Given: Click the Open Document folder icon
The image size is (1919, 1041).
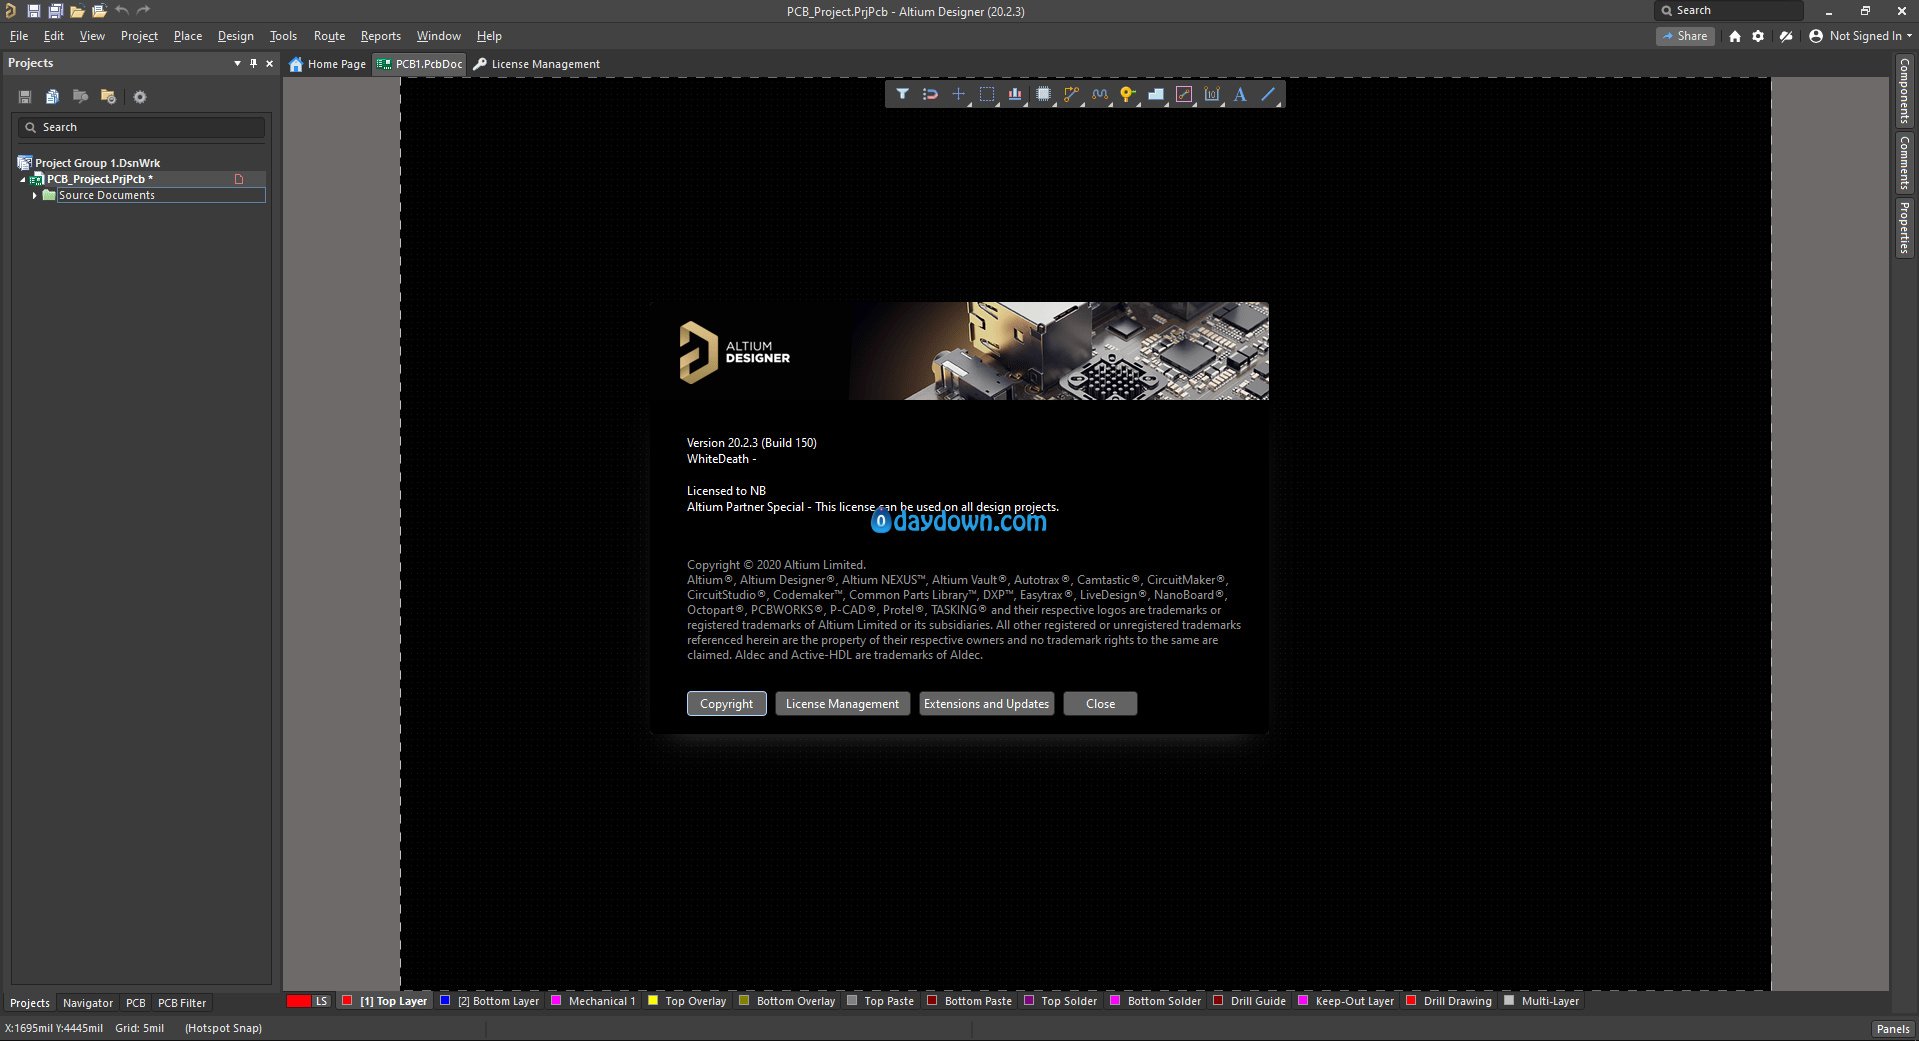Looking at the screenshot, I should (x=77, y=11).
